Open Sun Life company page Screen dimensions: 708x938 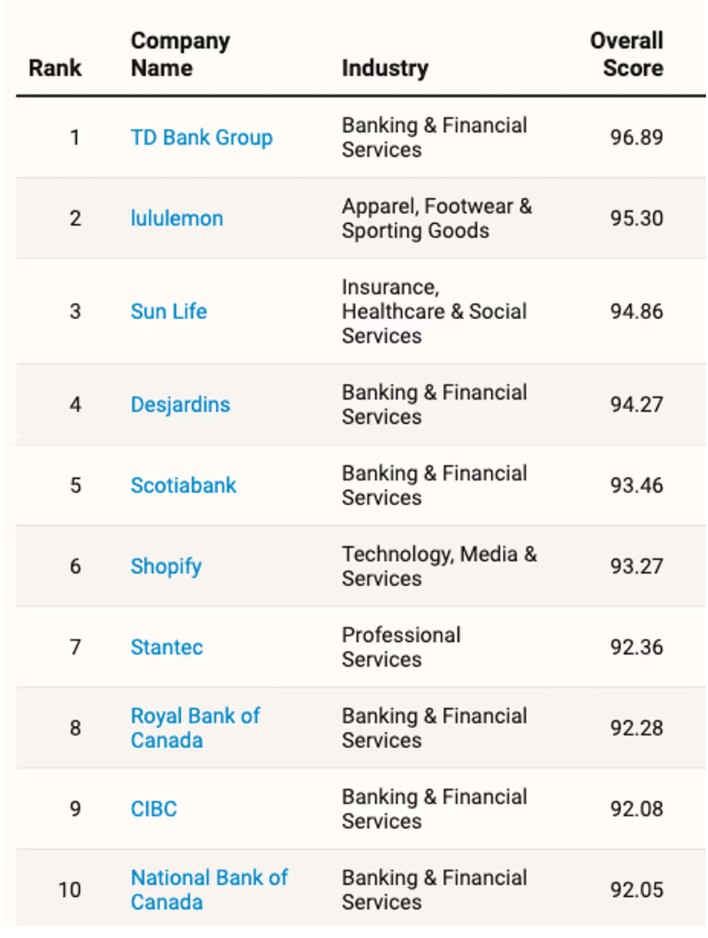pyautogui.click(x=169, y=311)
